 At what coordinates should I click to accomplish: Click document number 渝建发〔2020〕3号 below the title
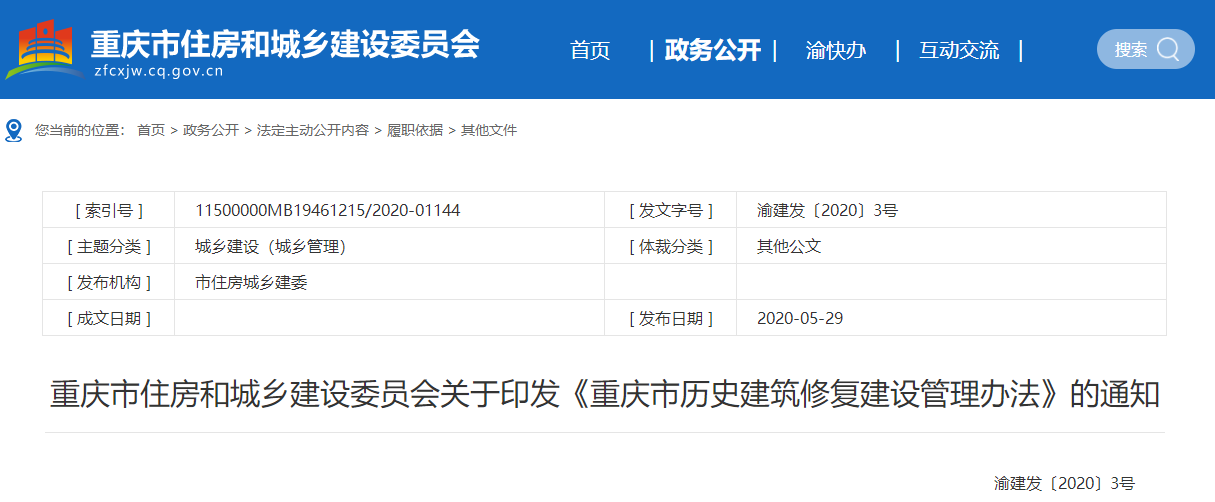(1065, 483)
